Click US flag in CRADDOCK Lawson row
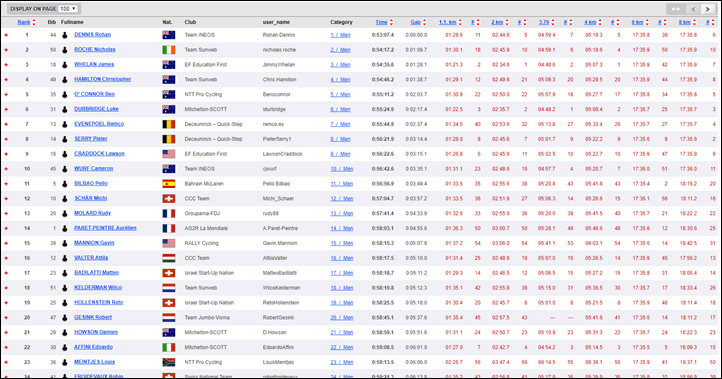This screenshot has height=379, width=722. pos(169,154)
